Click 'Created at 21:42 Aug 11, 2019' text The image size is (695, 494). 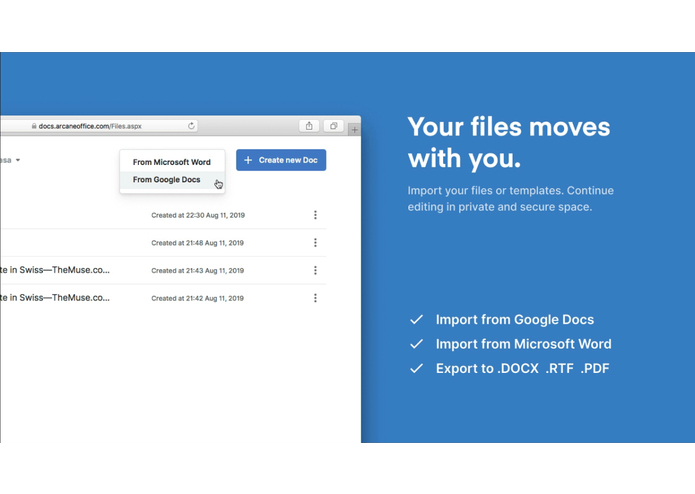pos(198,298)
